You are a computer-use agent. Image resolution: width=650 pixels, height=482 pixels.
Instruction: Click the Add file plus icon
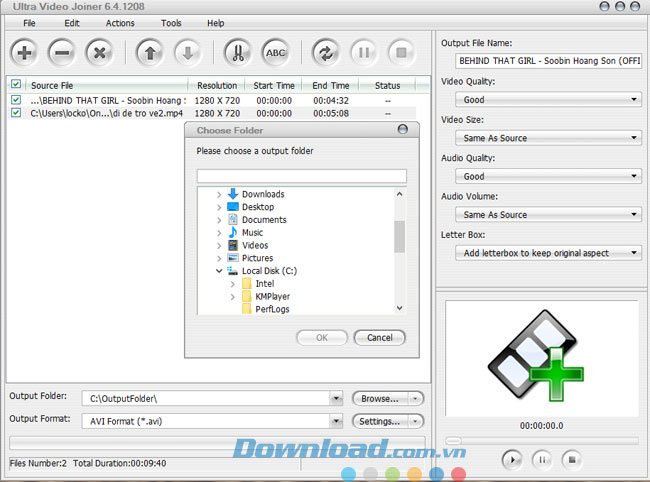tap(24, 53)
